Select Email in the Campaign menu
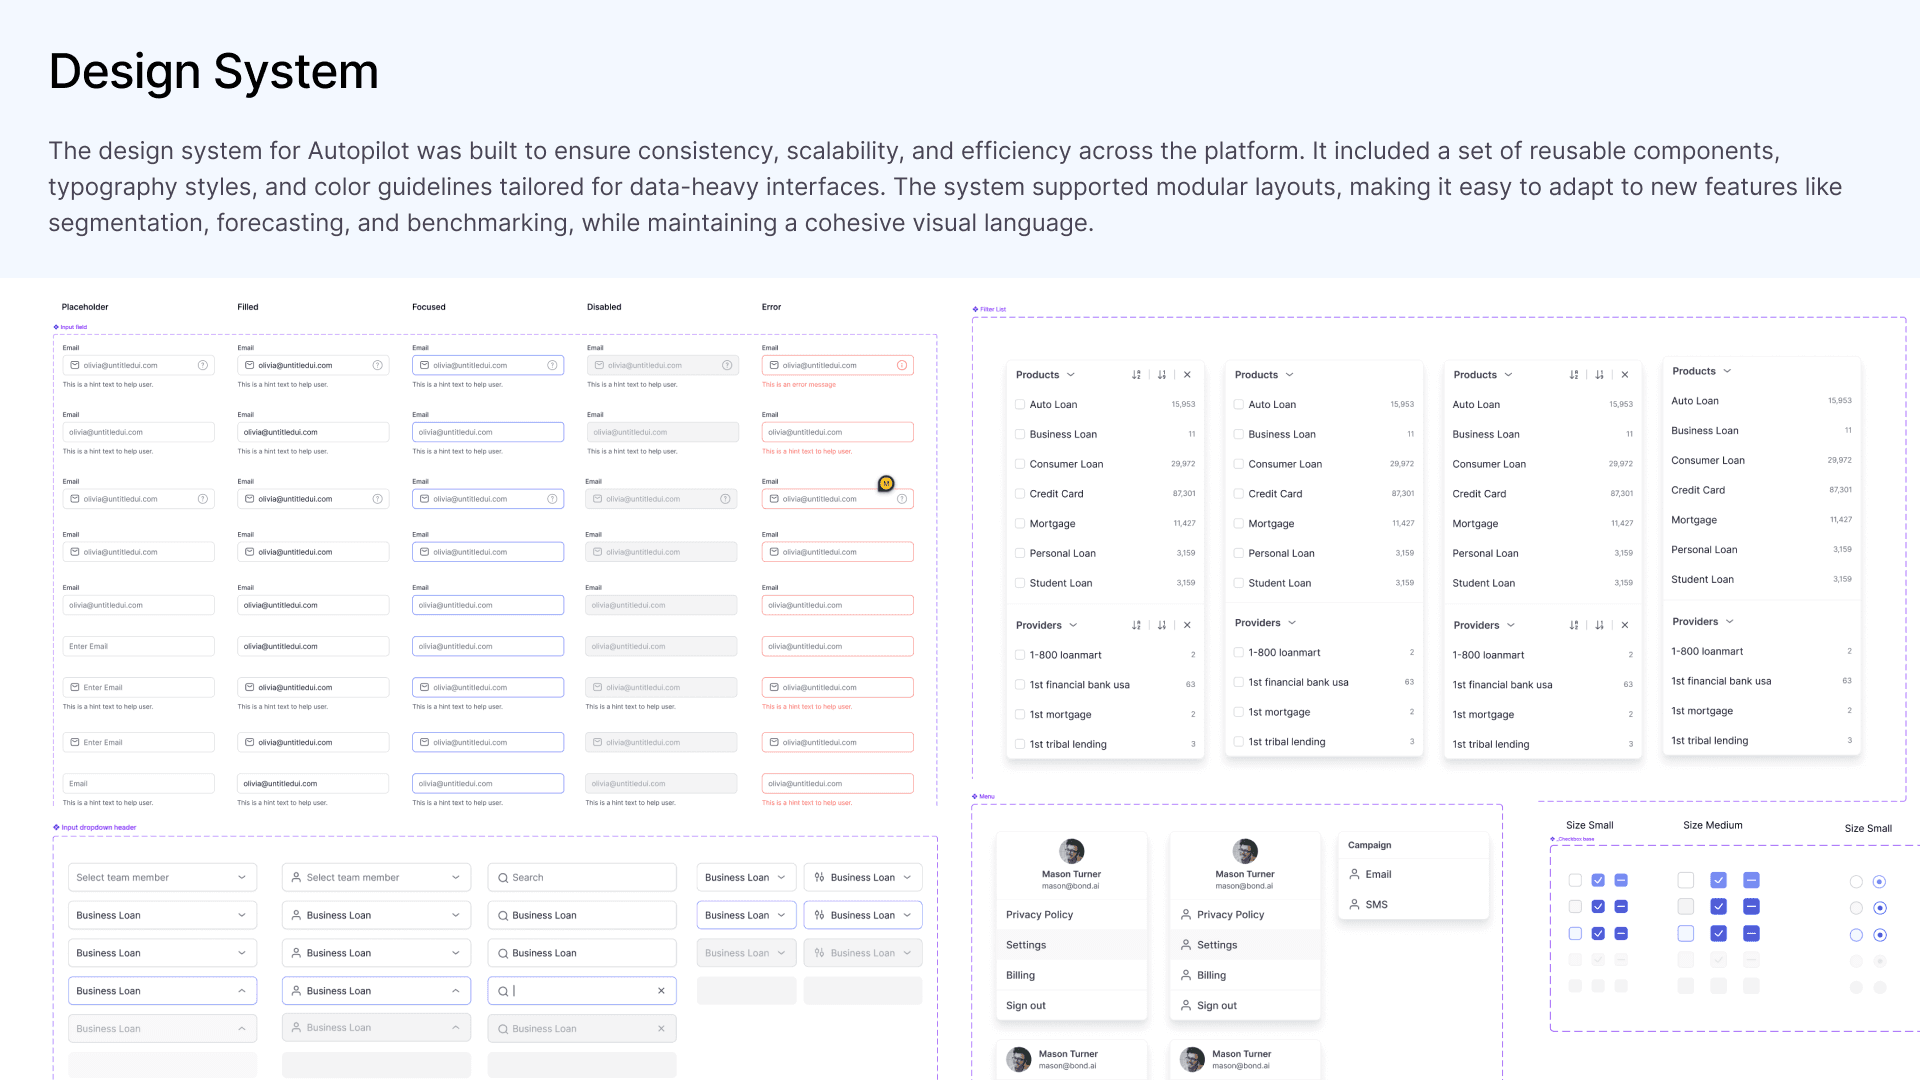Screen dimensions: 1920x1080 [x=1378, y=874]
